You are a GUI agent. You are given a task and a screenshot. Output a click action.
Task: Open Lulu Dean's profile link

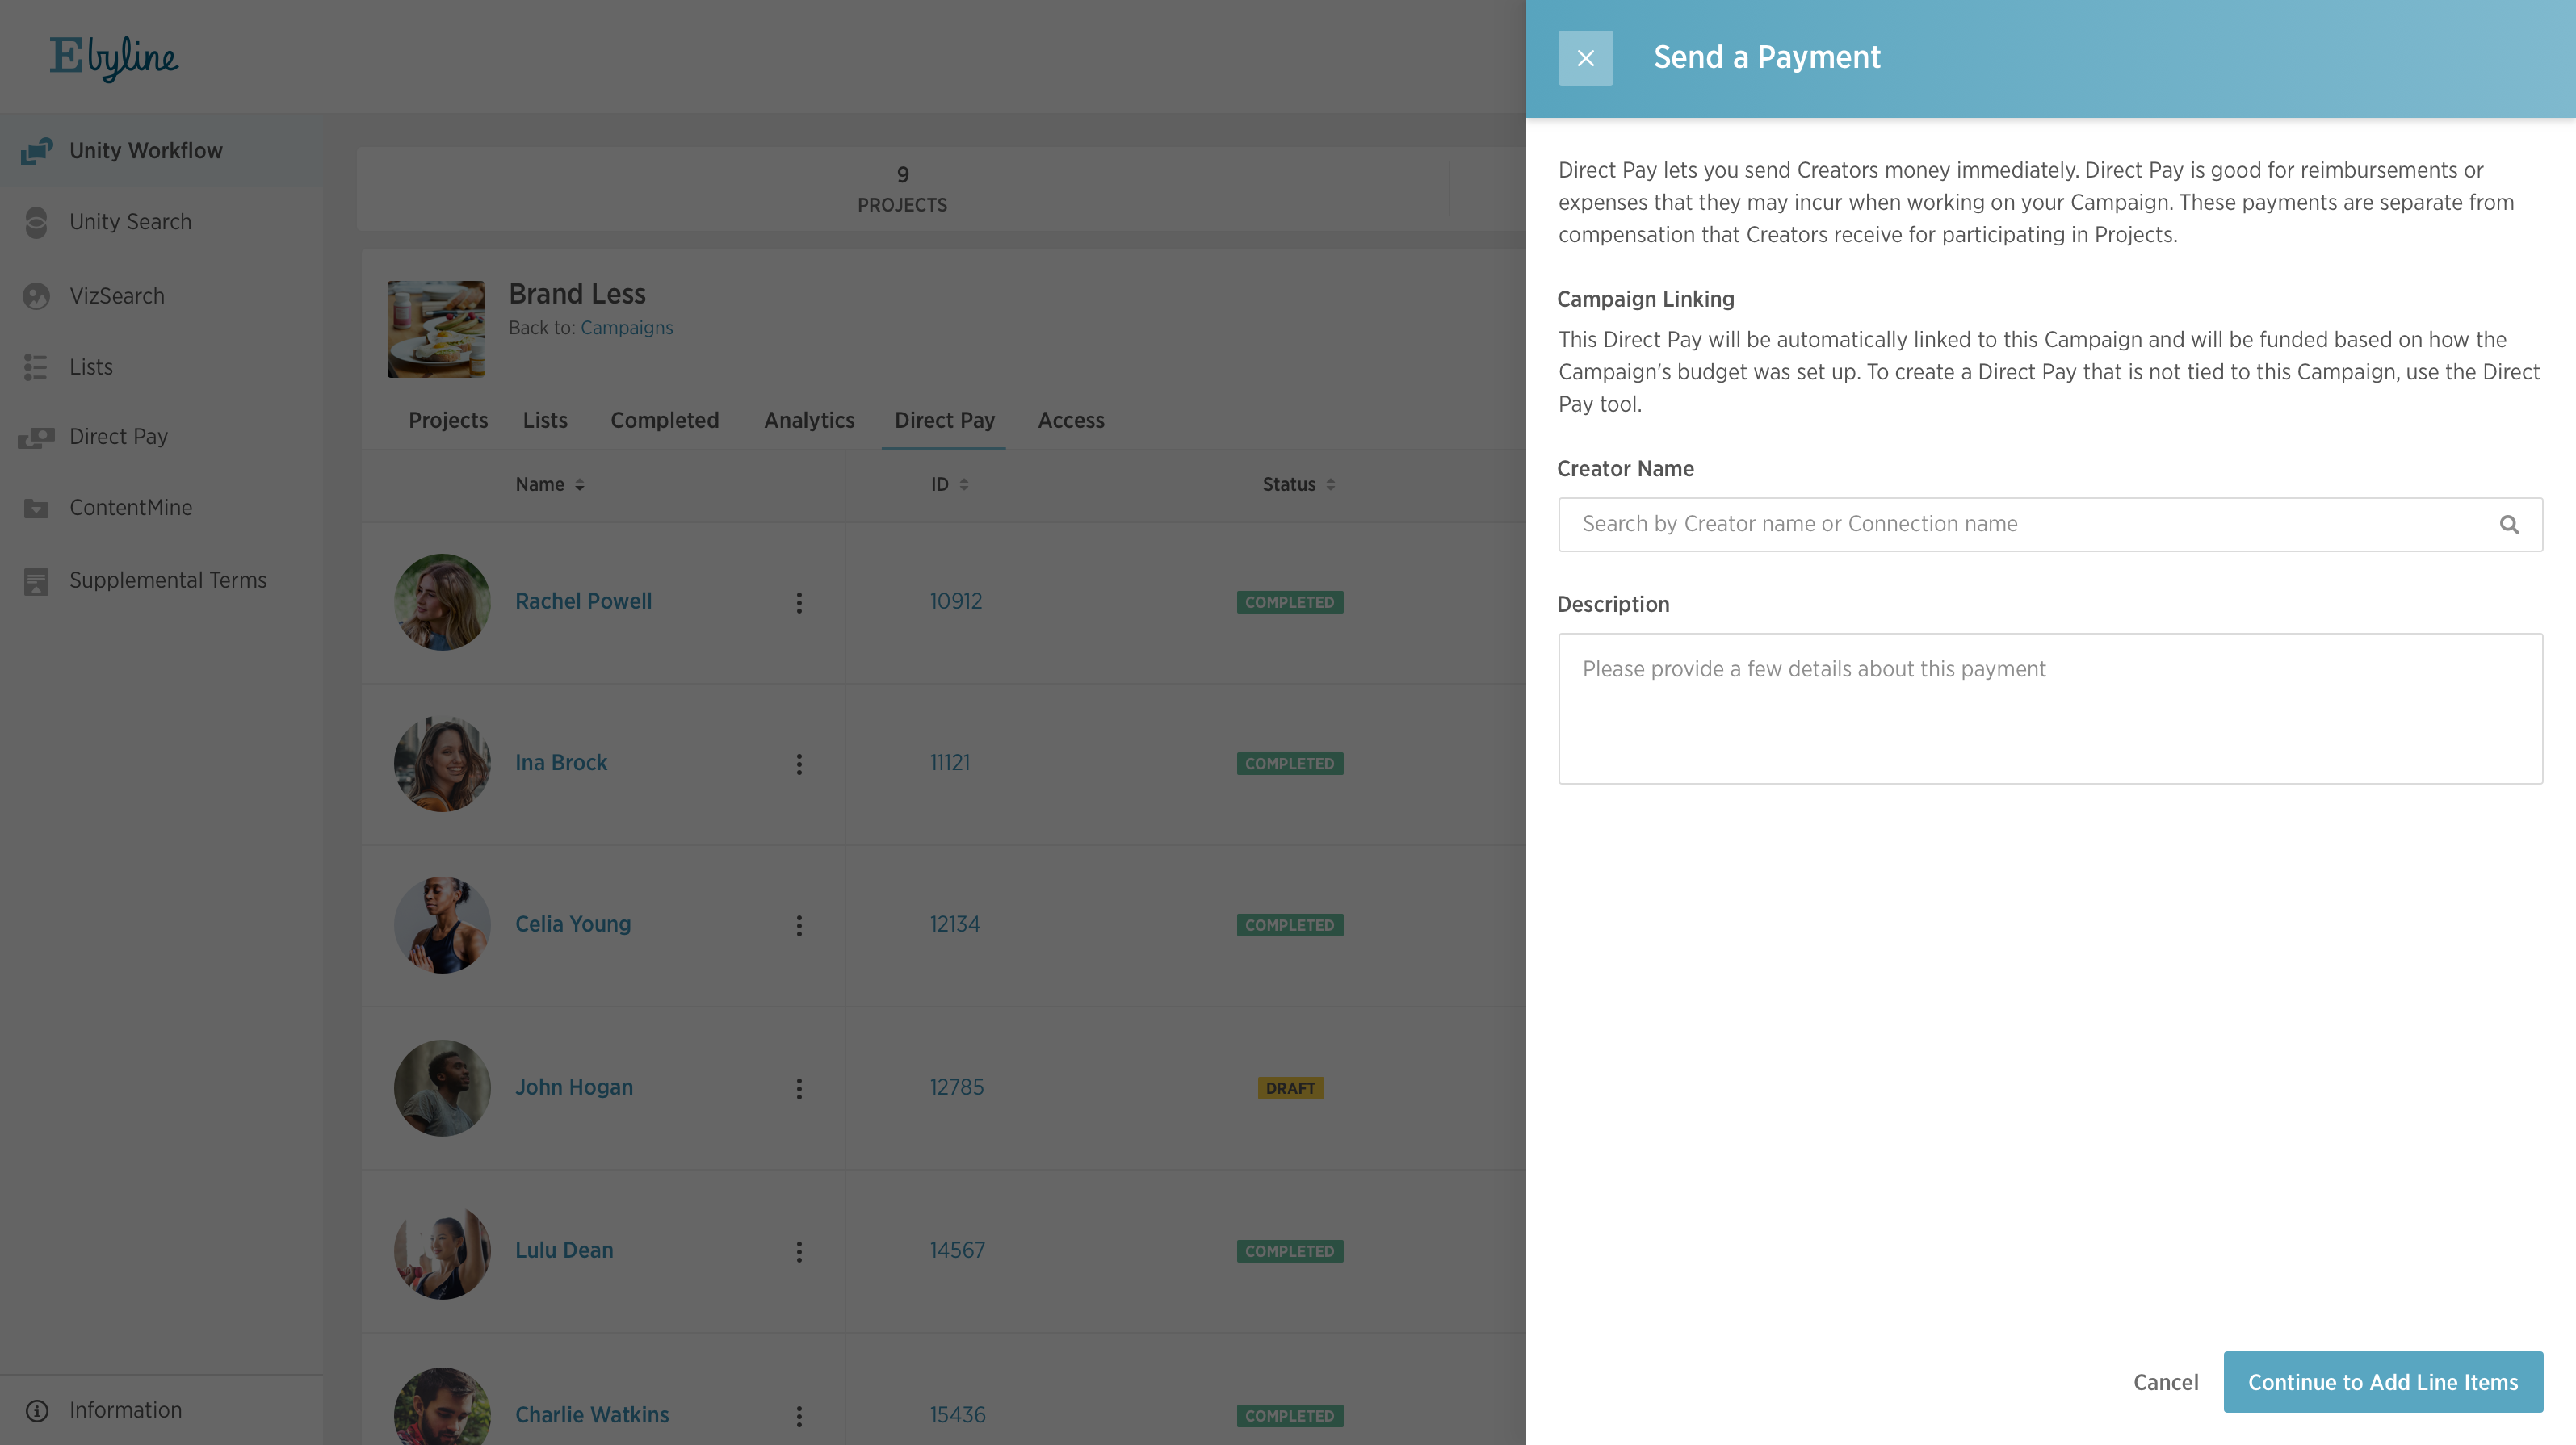point(564,1251)
